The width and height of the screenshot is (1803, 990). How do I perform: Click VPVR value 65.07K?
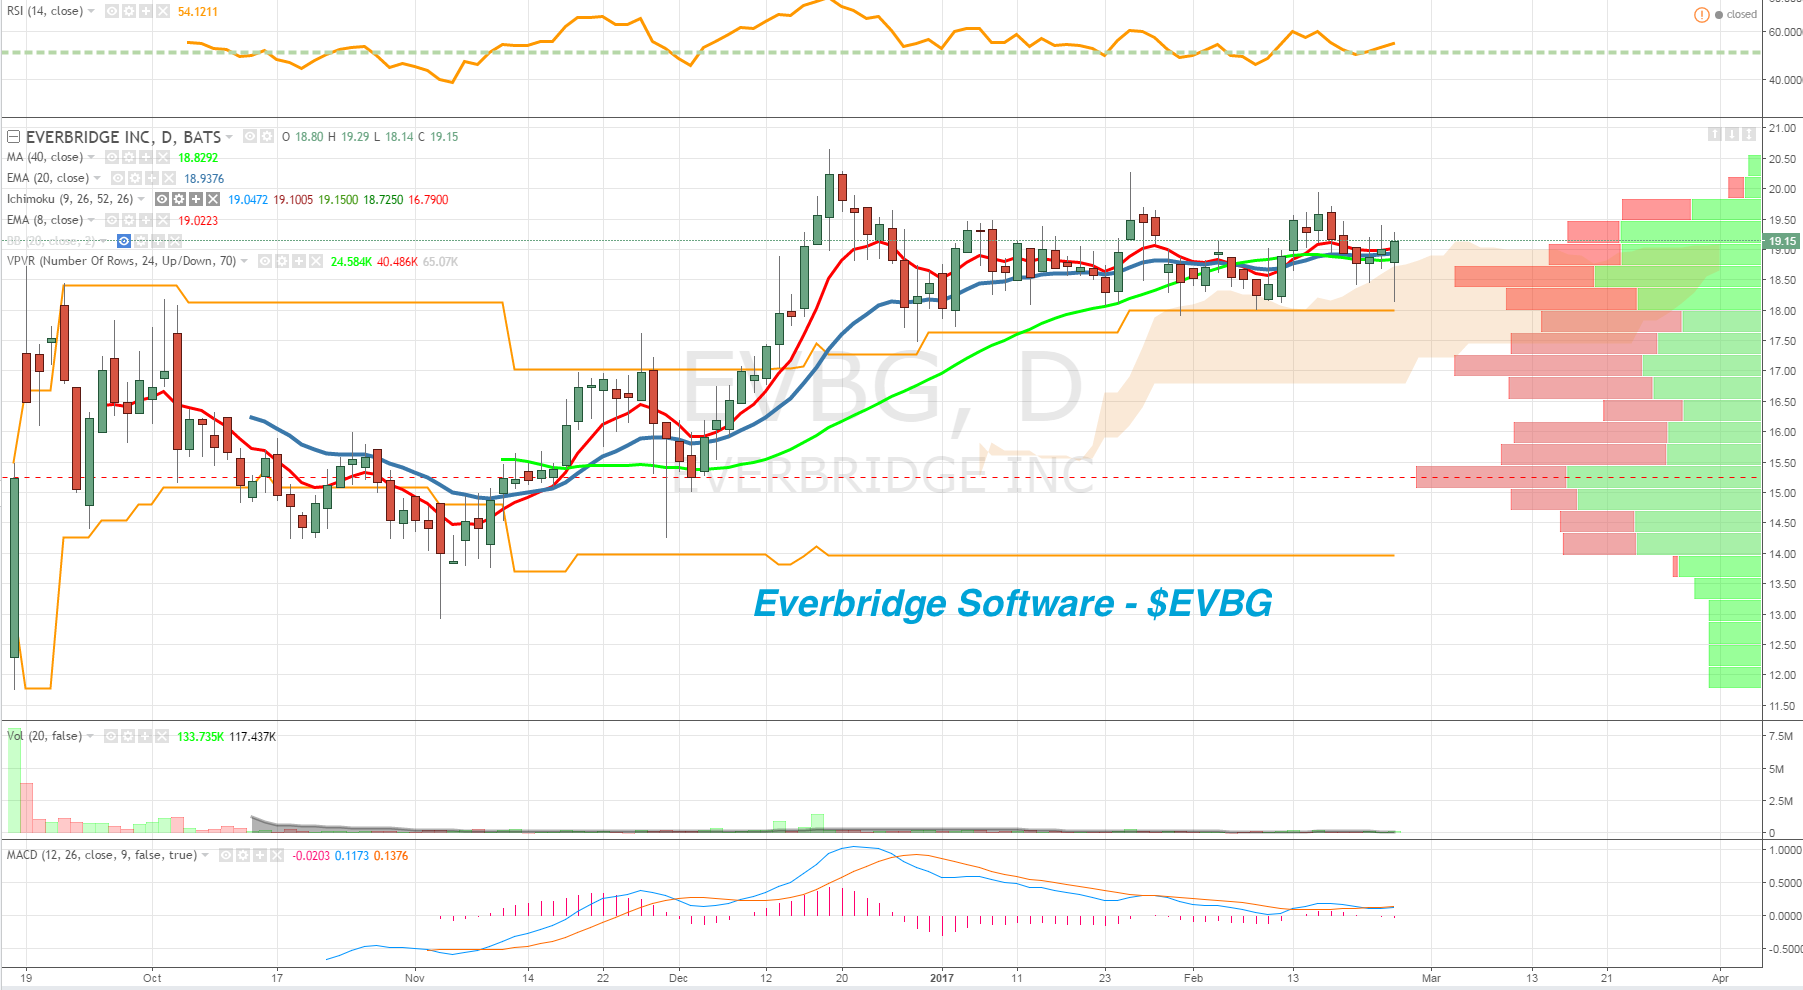tap(440, 262)
